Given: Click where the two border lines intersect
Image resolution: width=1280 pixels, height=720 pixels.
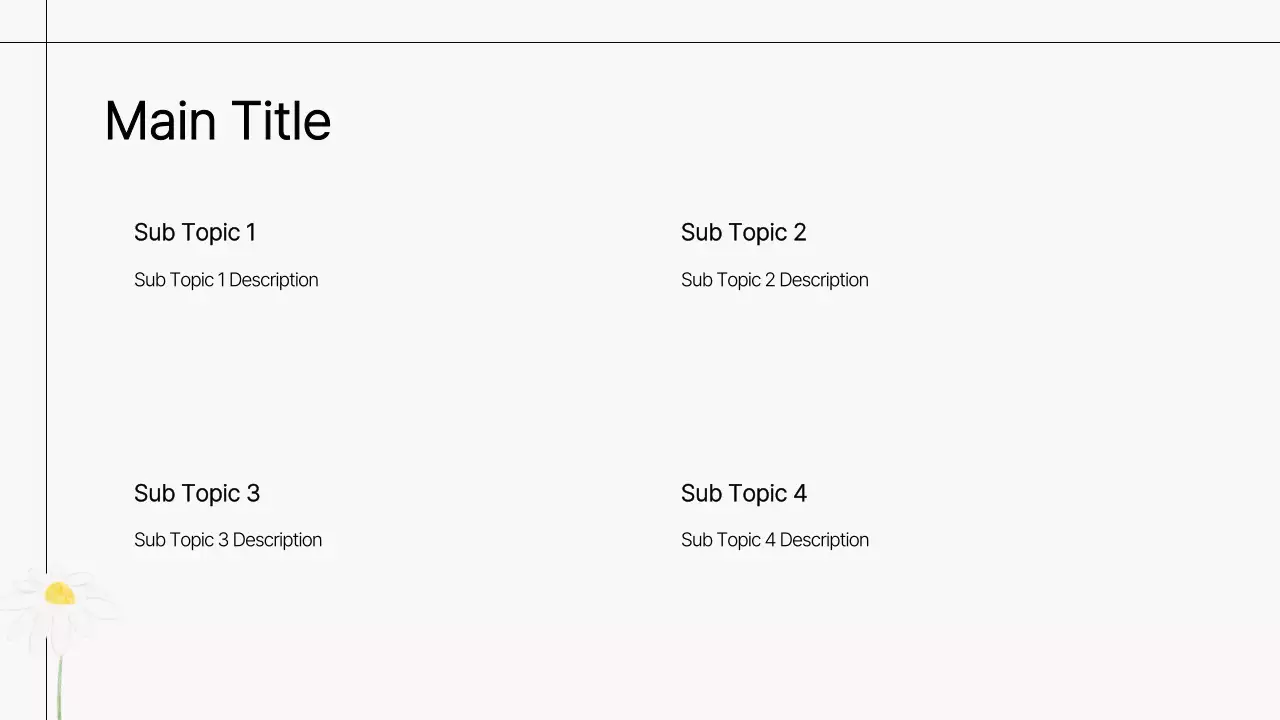Looking at the screenshot, I should click(46, 42).
